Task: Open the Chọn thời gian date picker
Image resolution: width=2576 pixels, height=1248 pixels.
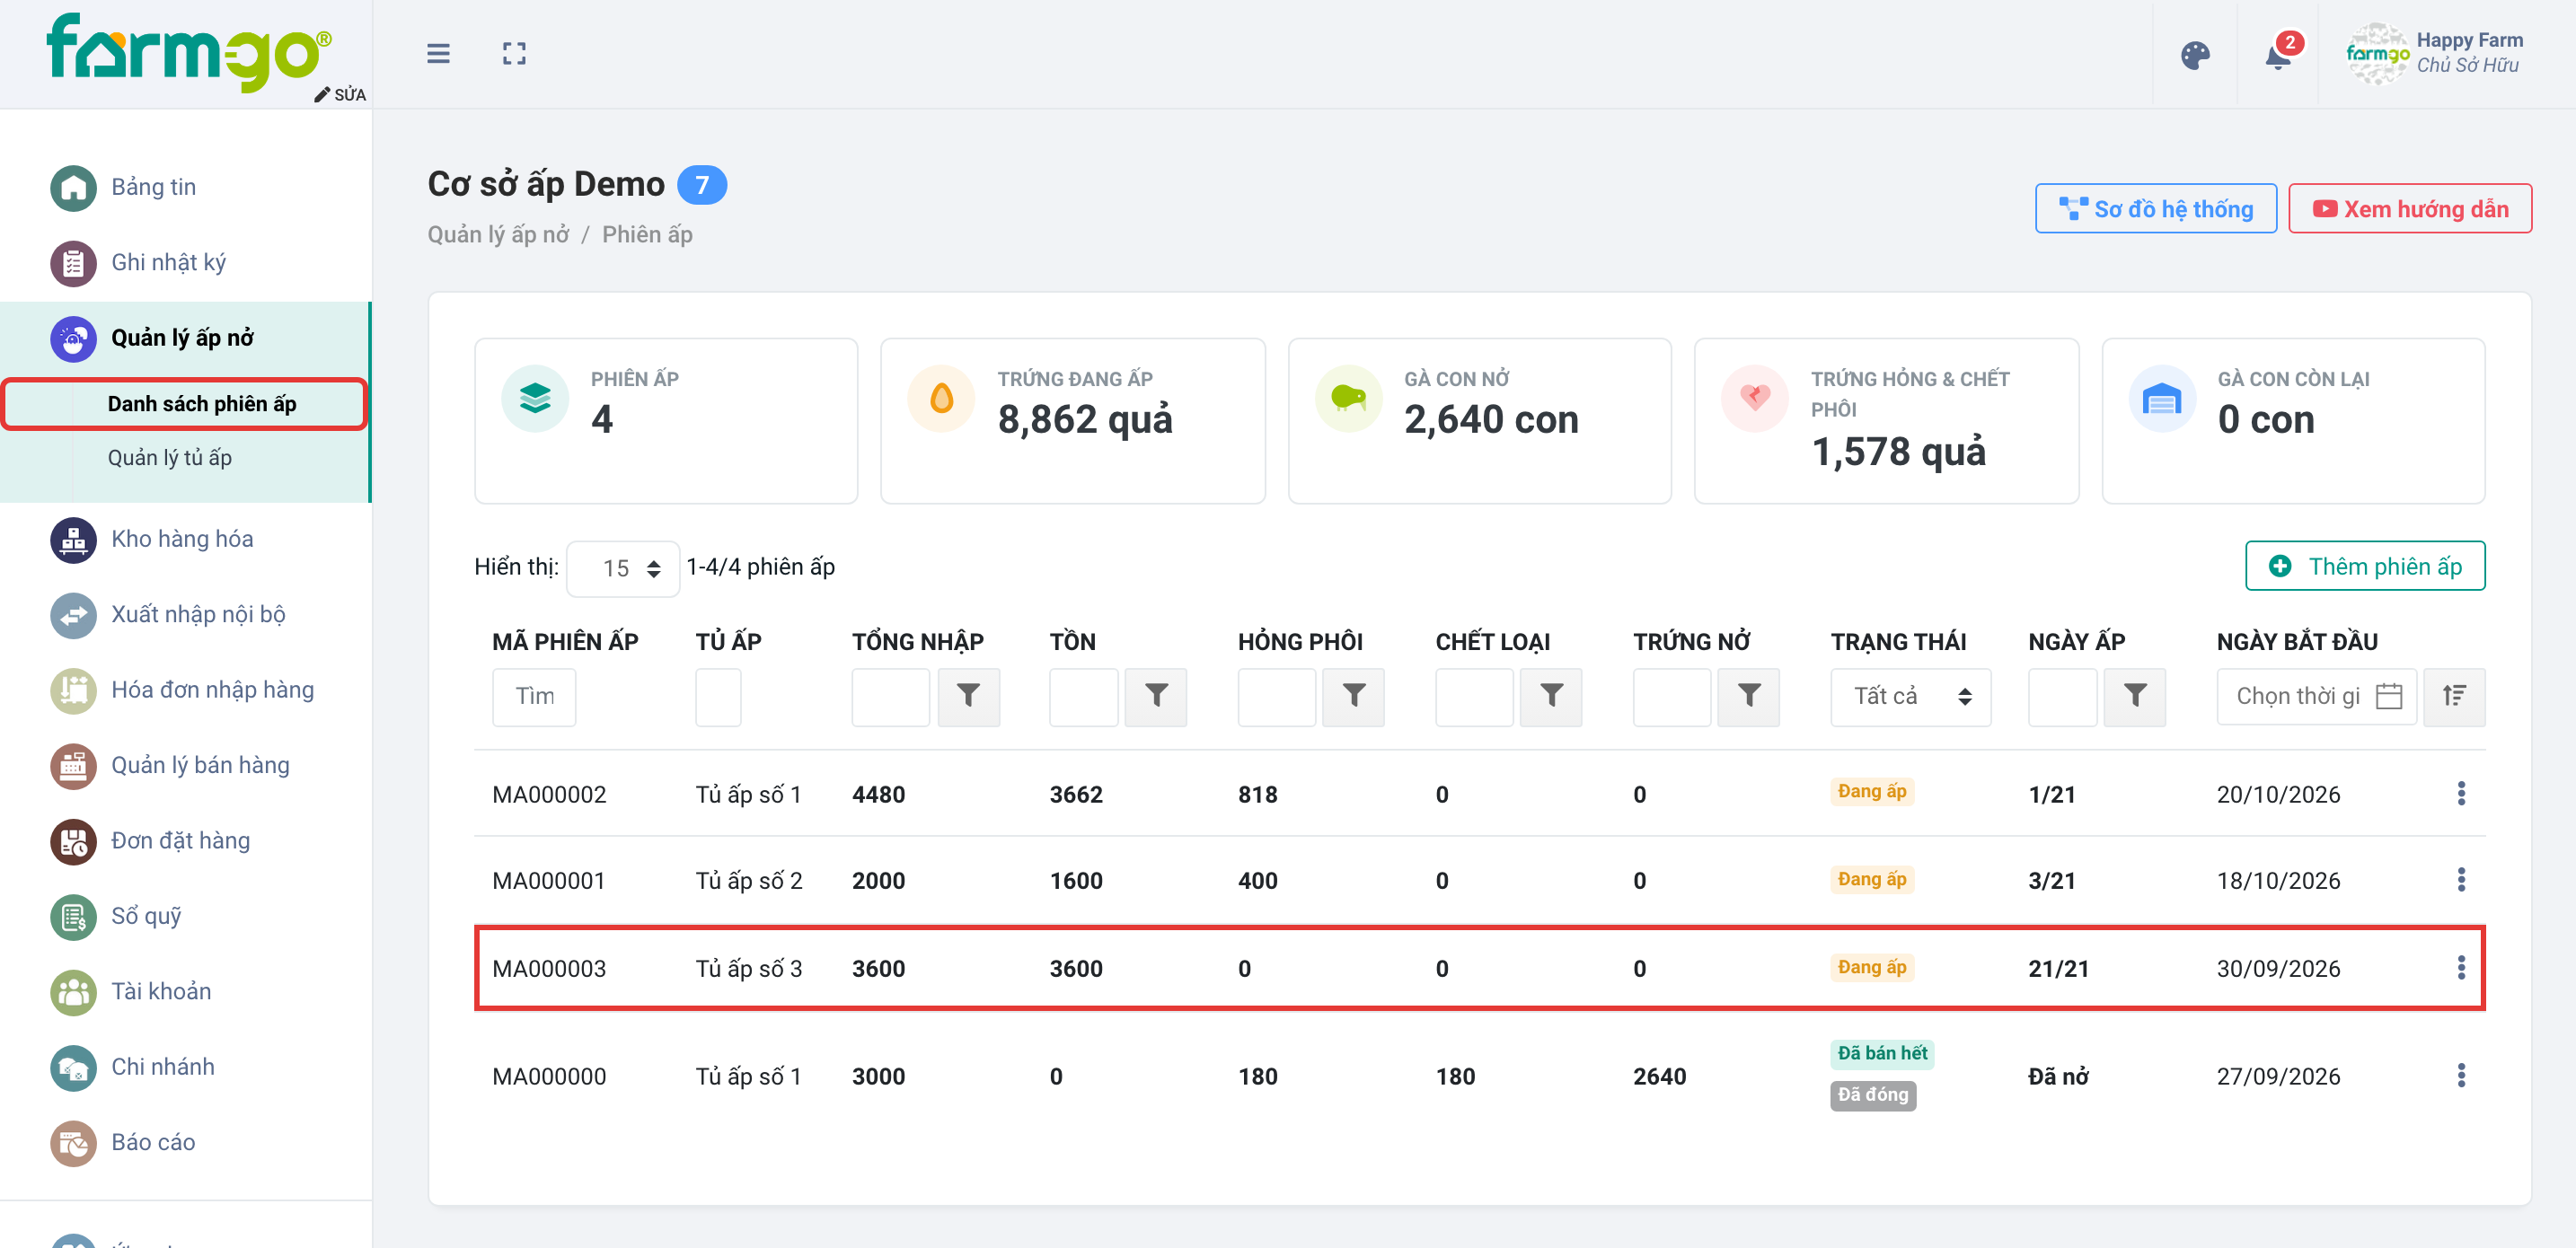Action: point(2316,696)
